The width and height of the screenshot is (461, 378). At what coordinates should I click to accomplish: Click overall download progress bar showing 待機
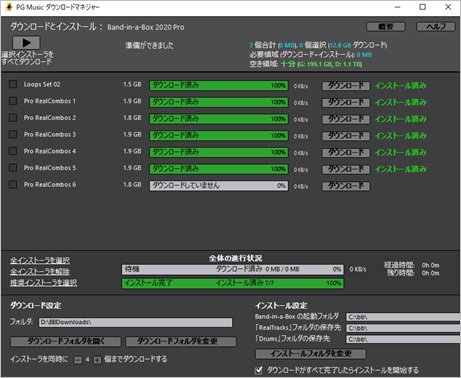tap(233, 269)
